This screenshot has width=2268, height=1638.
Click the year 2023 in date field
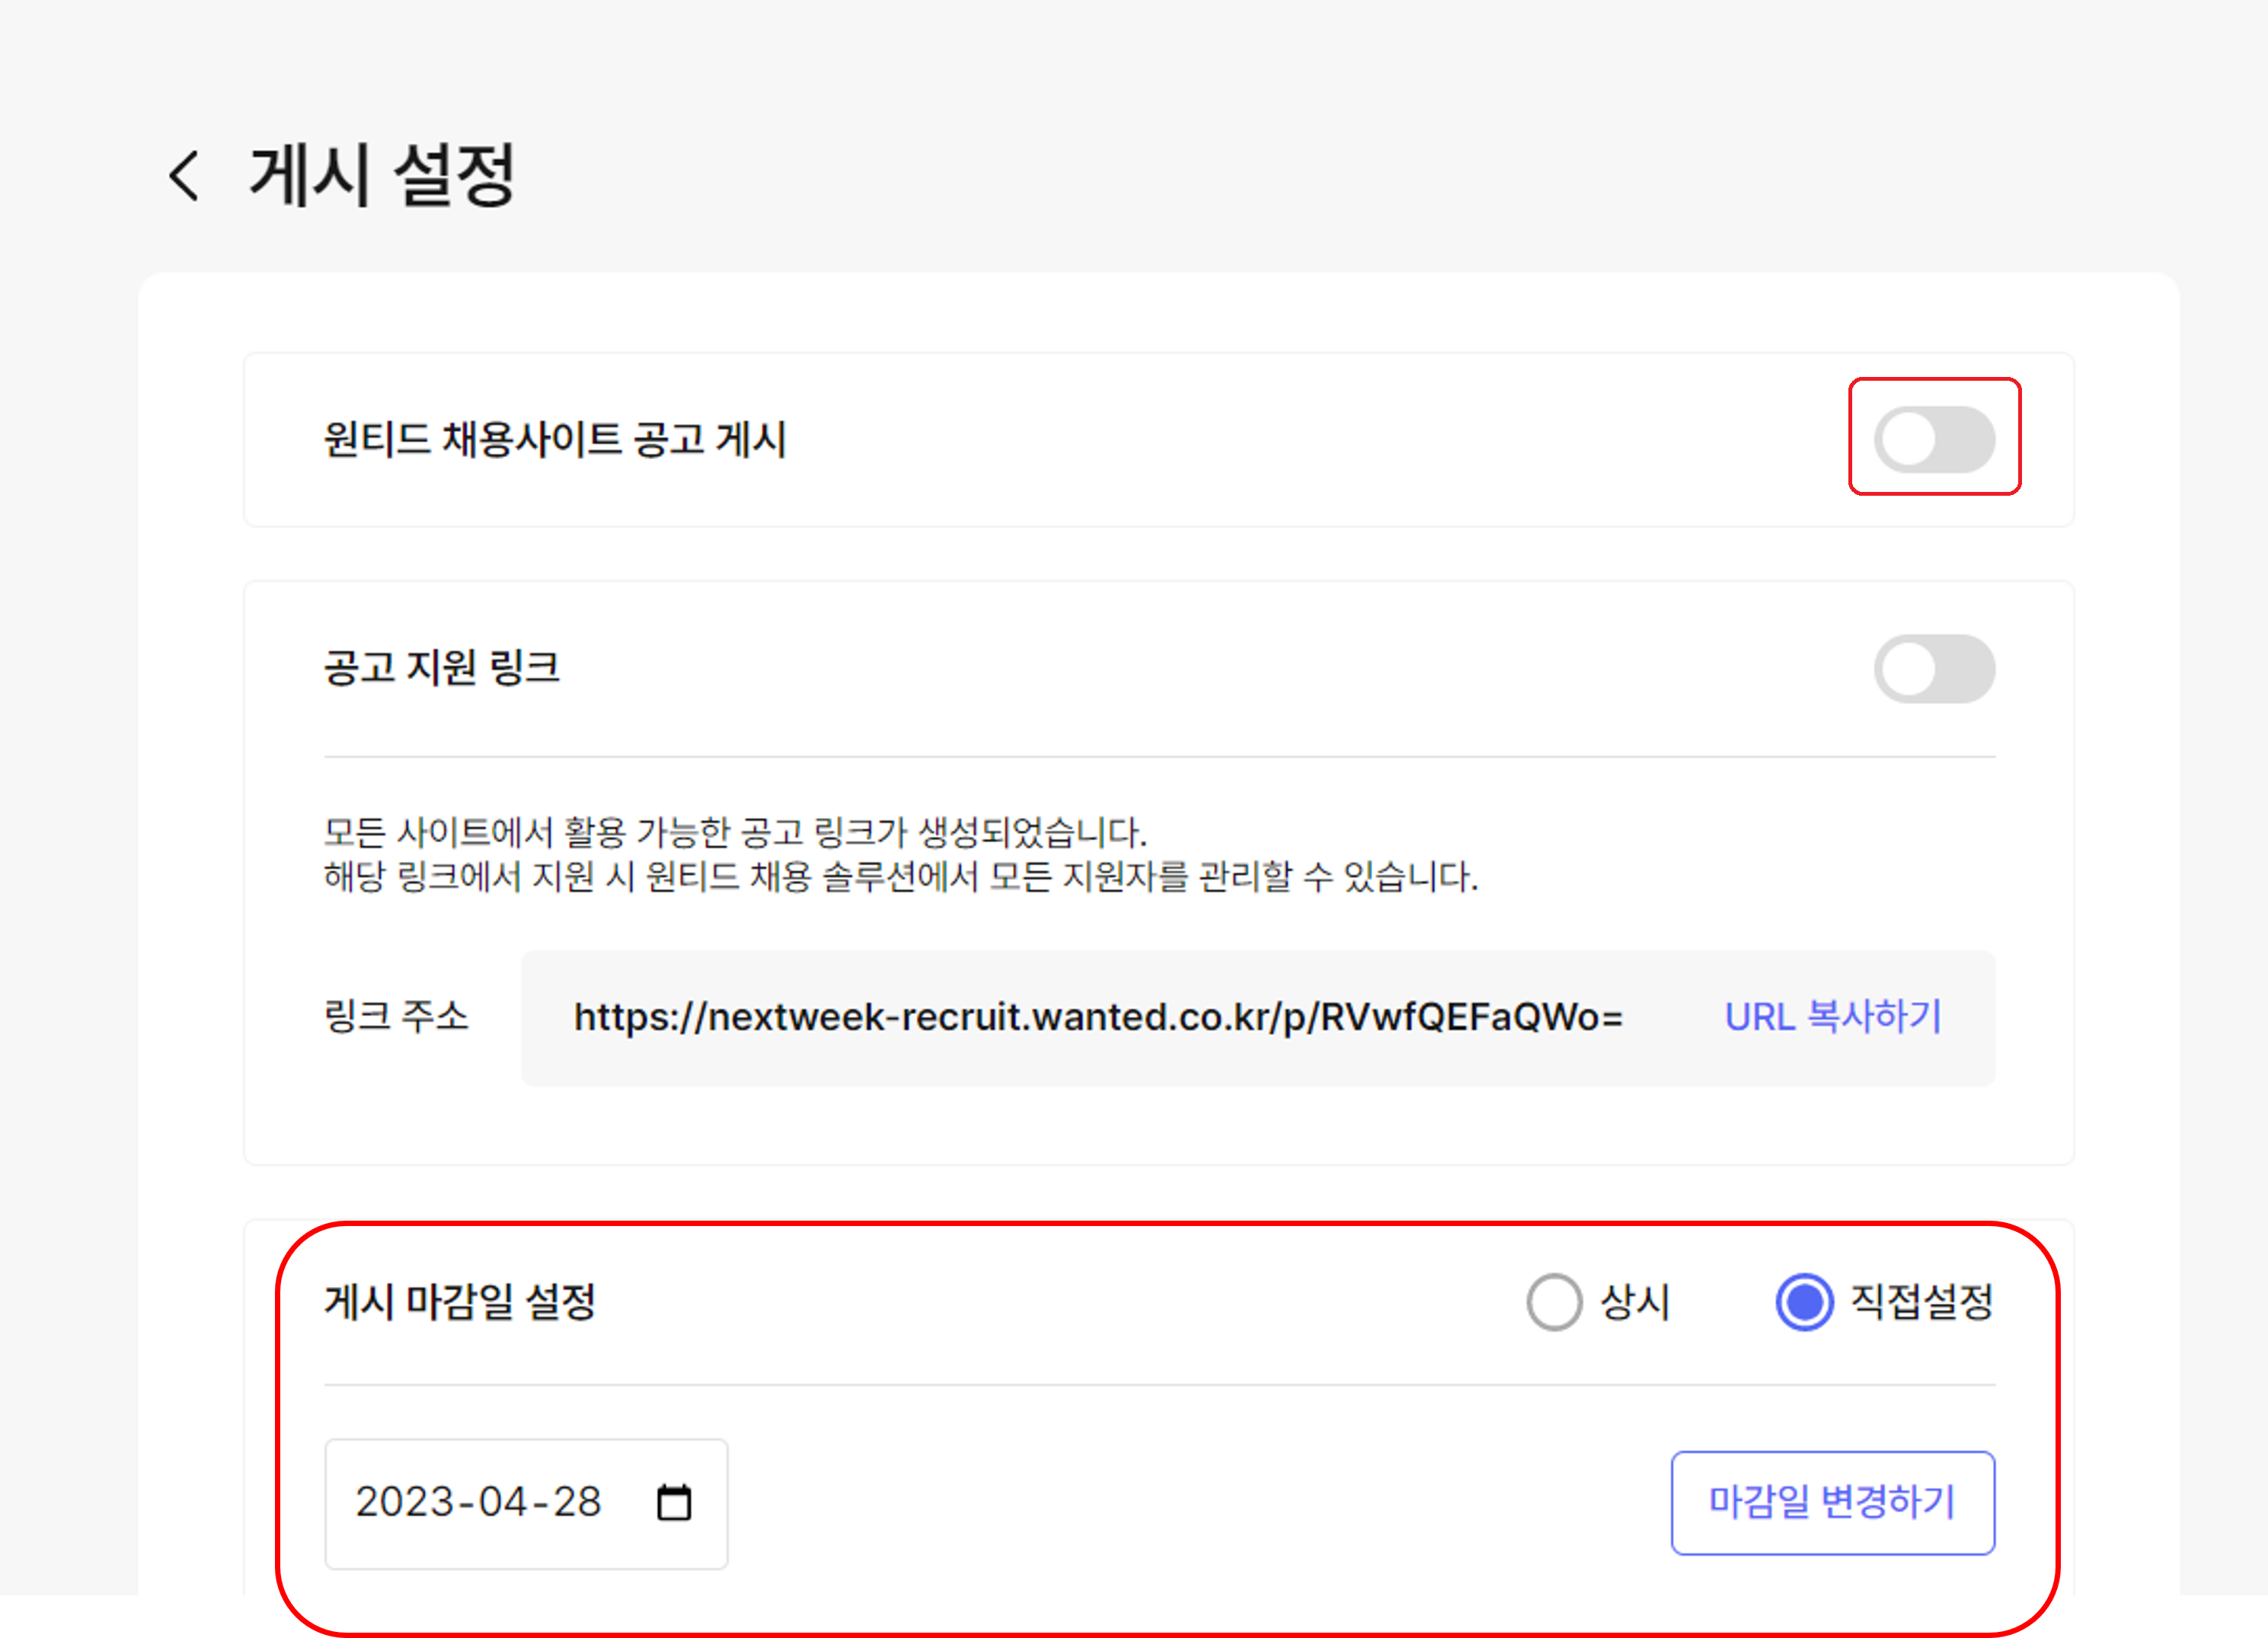pos(405,1502)
